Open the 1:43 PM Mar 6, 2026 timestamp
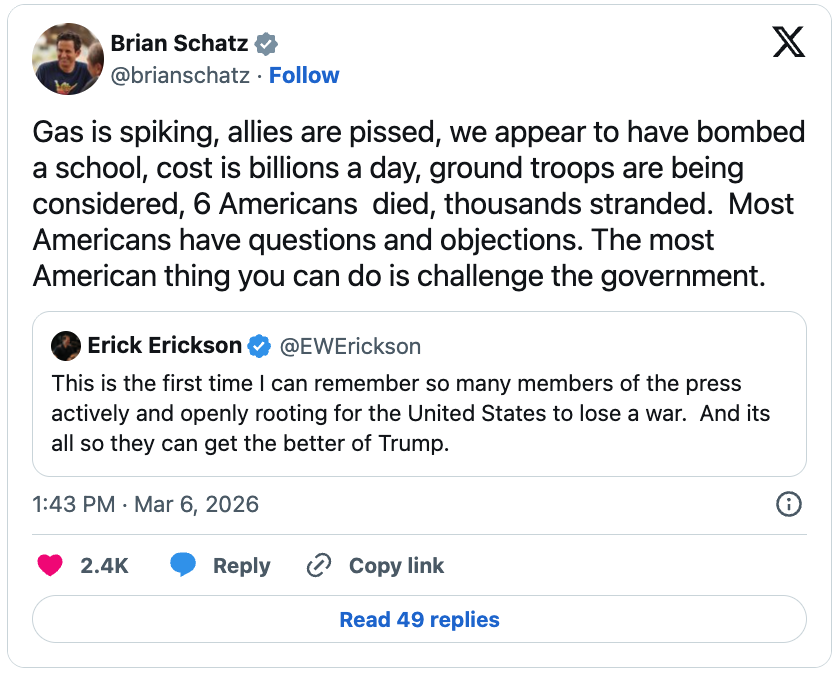 [x=146, y=504]
